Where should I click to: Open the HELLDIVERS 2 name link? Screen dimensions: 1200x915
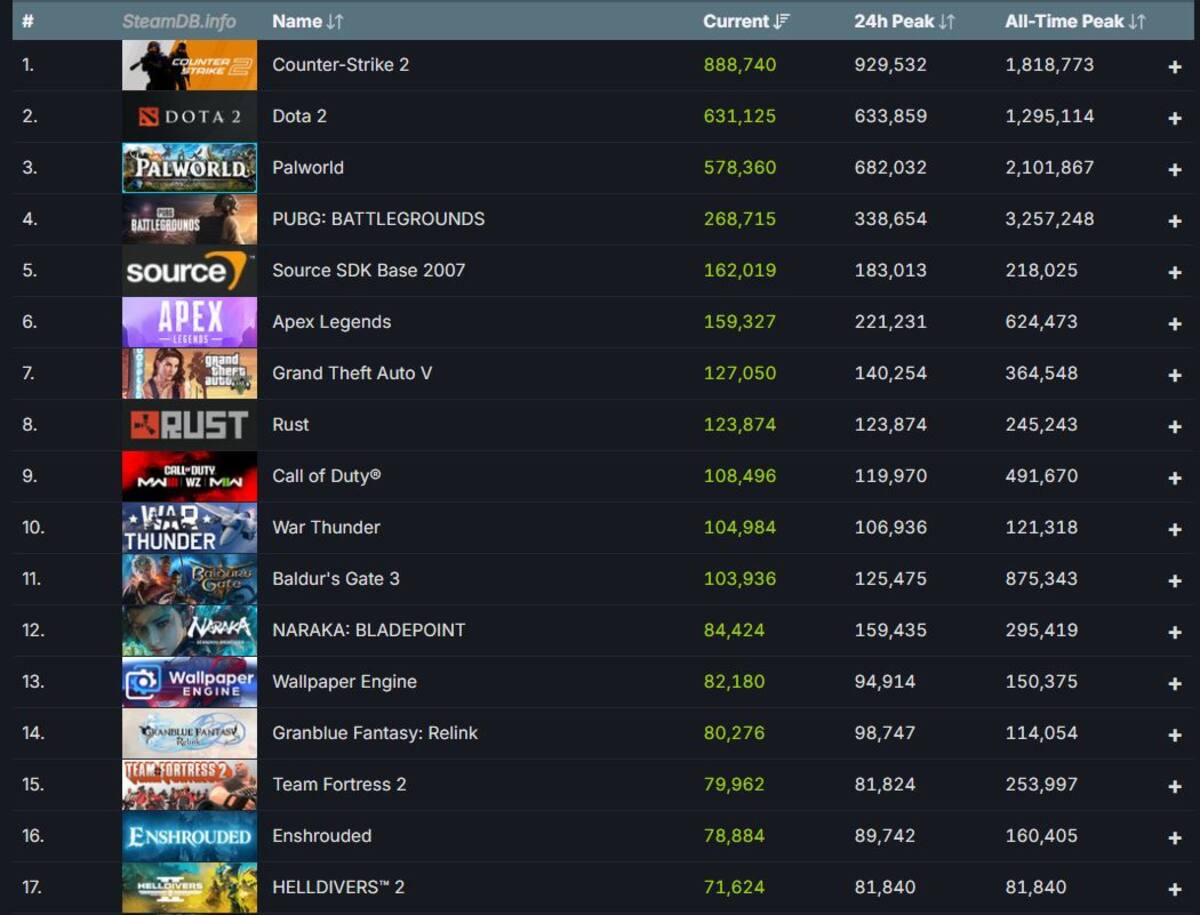click(338, 888)
